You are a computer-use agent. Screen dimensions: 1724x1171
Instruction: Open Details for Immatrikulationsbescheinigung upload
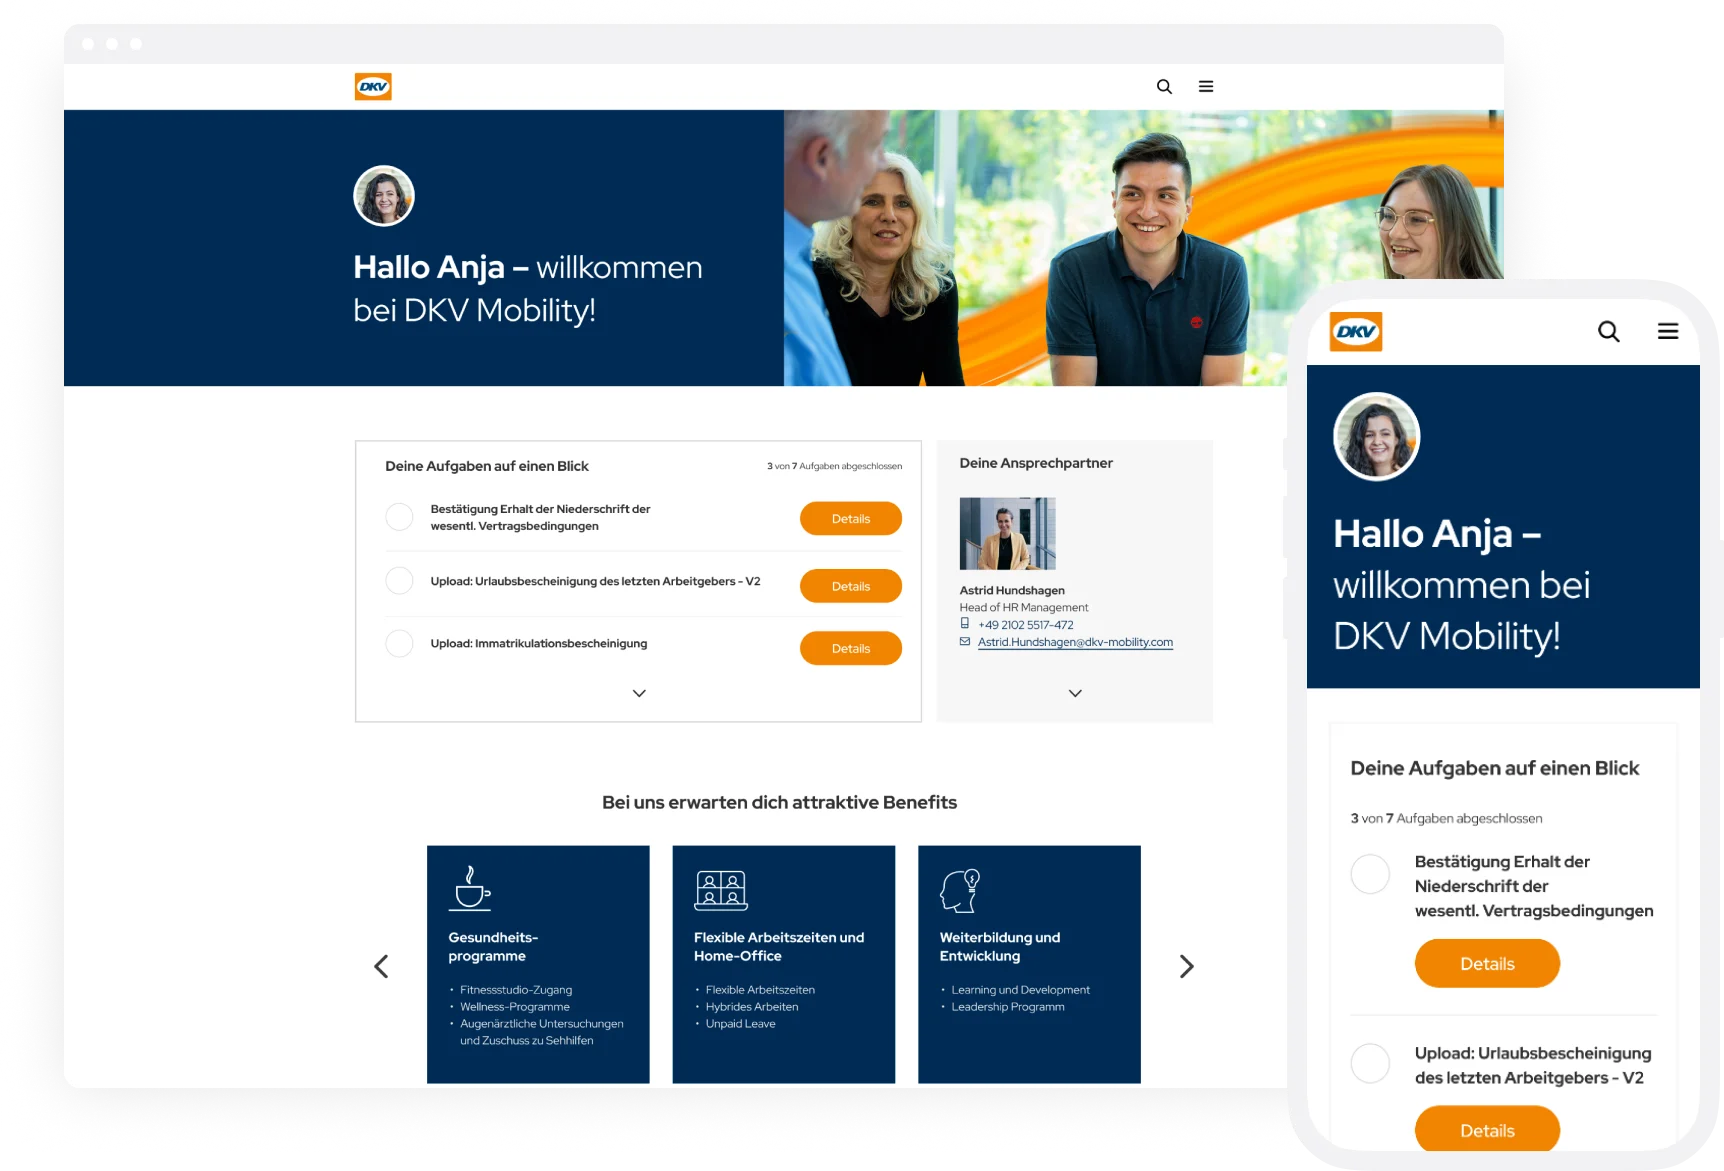(851, 648)
